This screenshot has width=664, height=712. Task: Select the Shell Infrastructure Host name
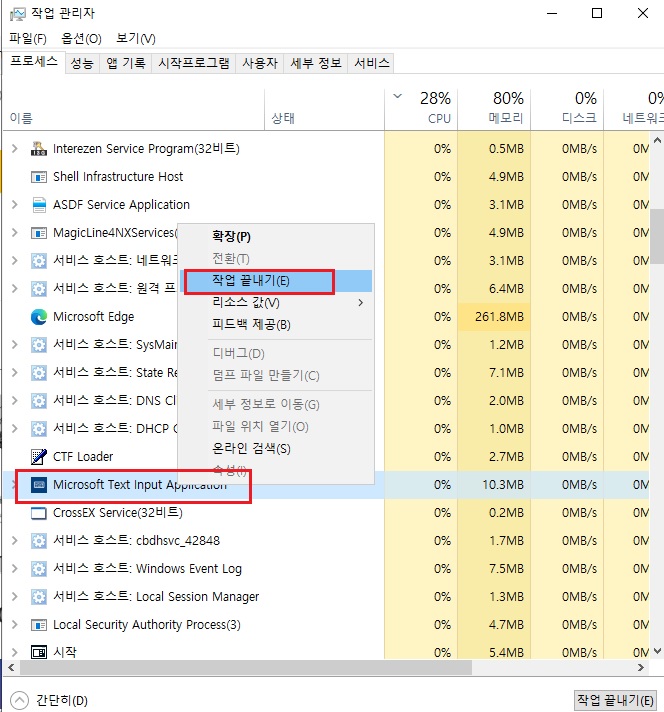click(x=118, y=177)
